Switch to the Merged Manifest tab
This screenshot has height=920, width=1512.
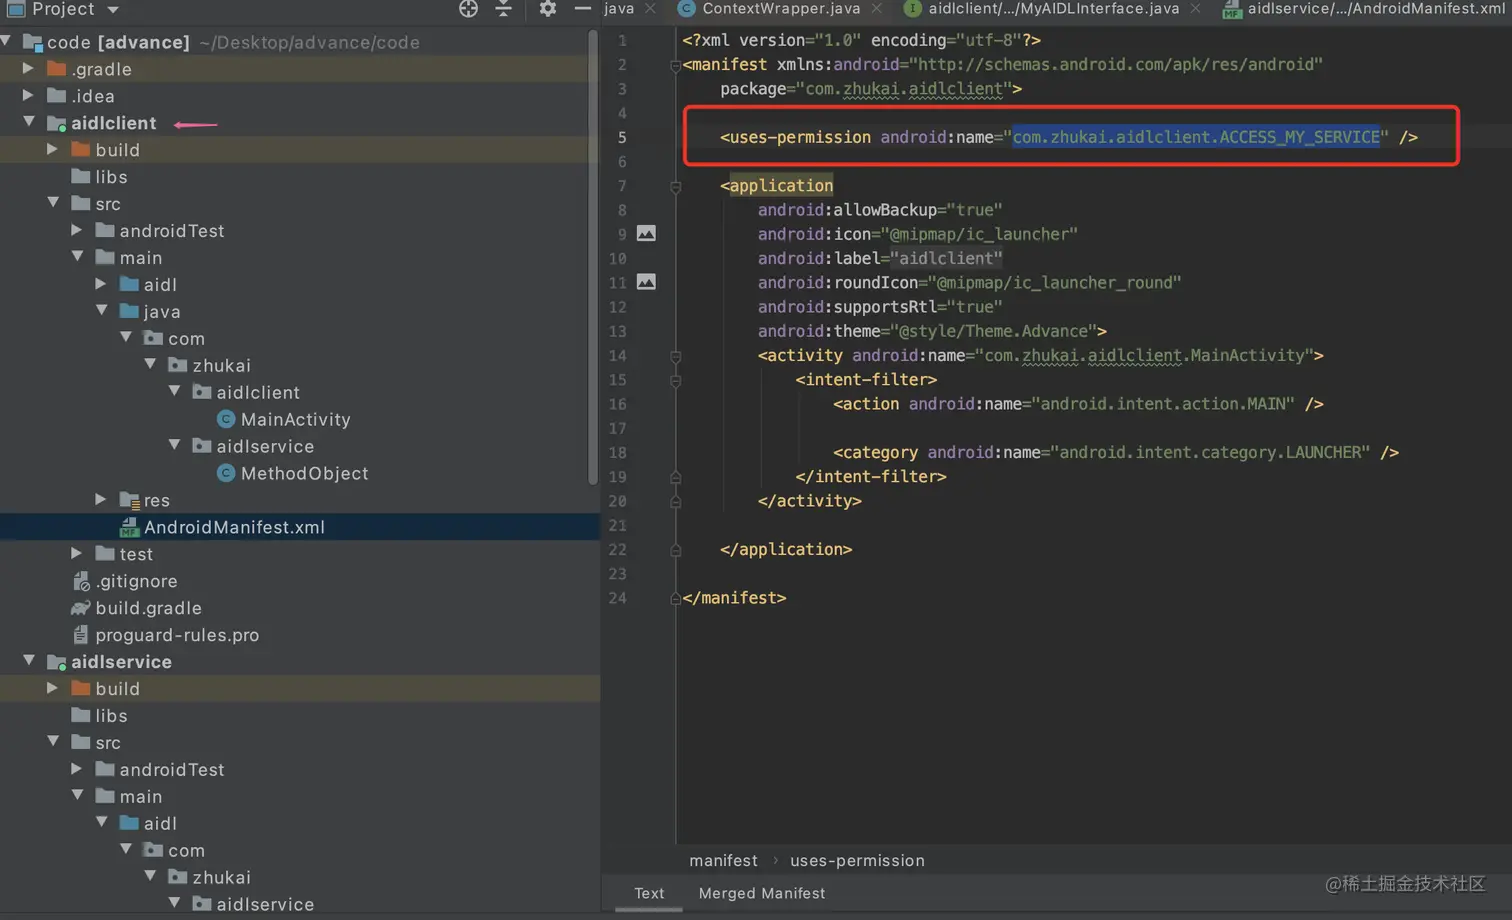coord(762,893)
